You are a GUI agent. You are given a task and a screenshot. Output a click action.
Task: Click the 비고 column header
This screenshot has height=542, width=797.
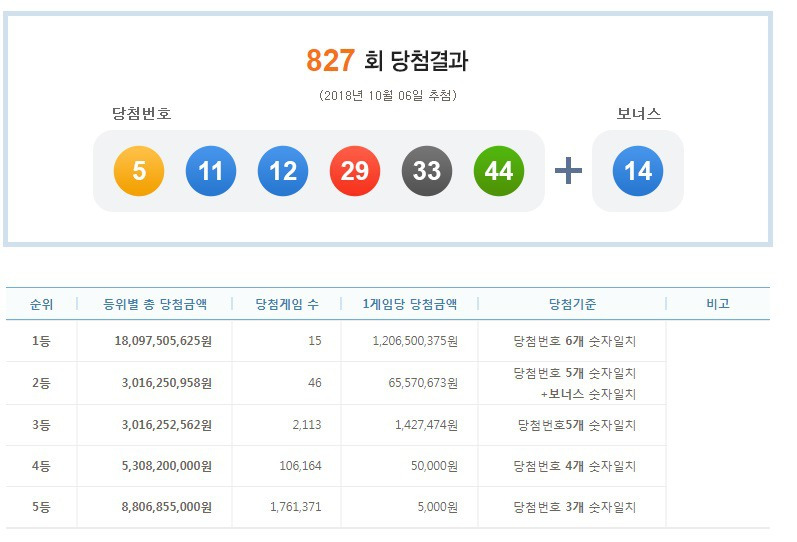pyautogui.click(x=718, y=304)
